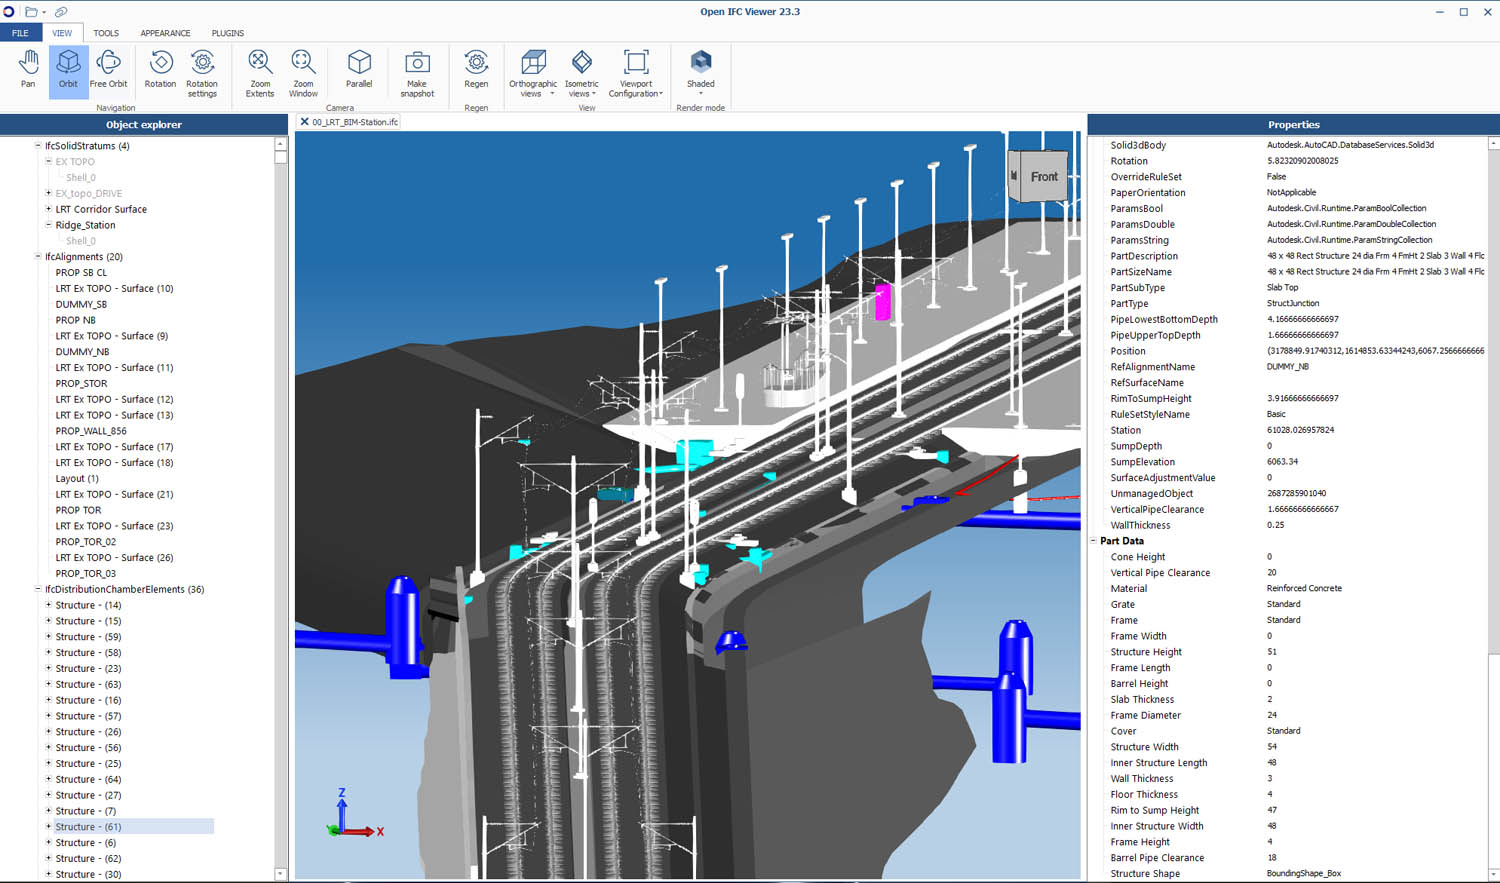Select LRT Ex TOPO - Surface (10)
The image size is (1500, 883).
click(x=114, y=289)
